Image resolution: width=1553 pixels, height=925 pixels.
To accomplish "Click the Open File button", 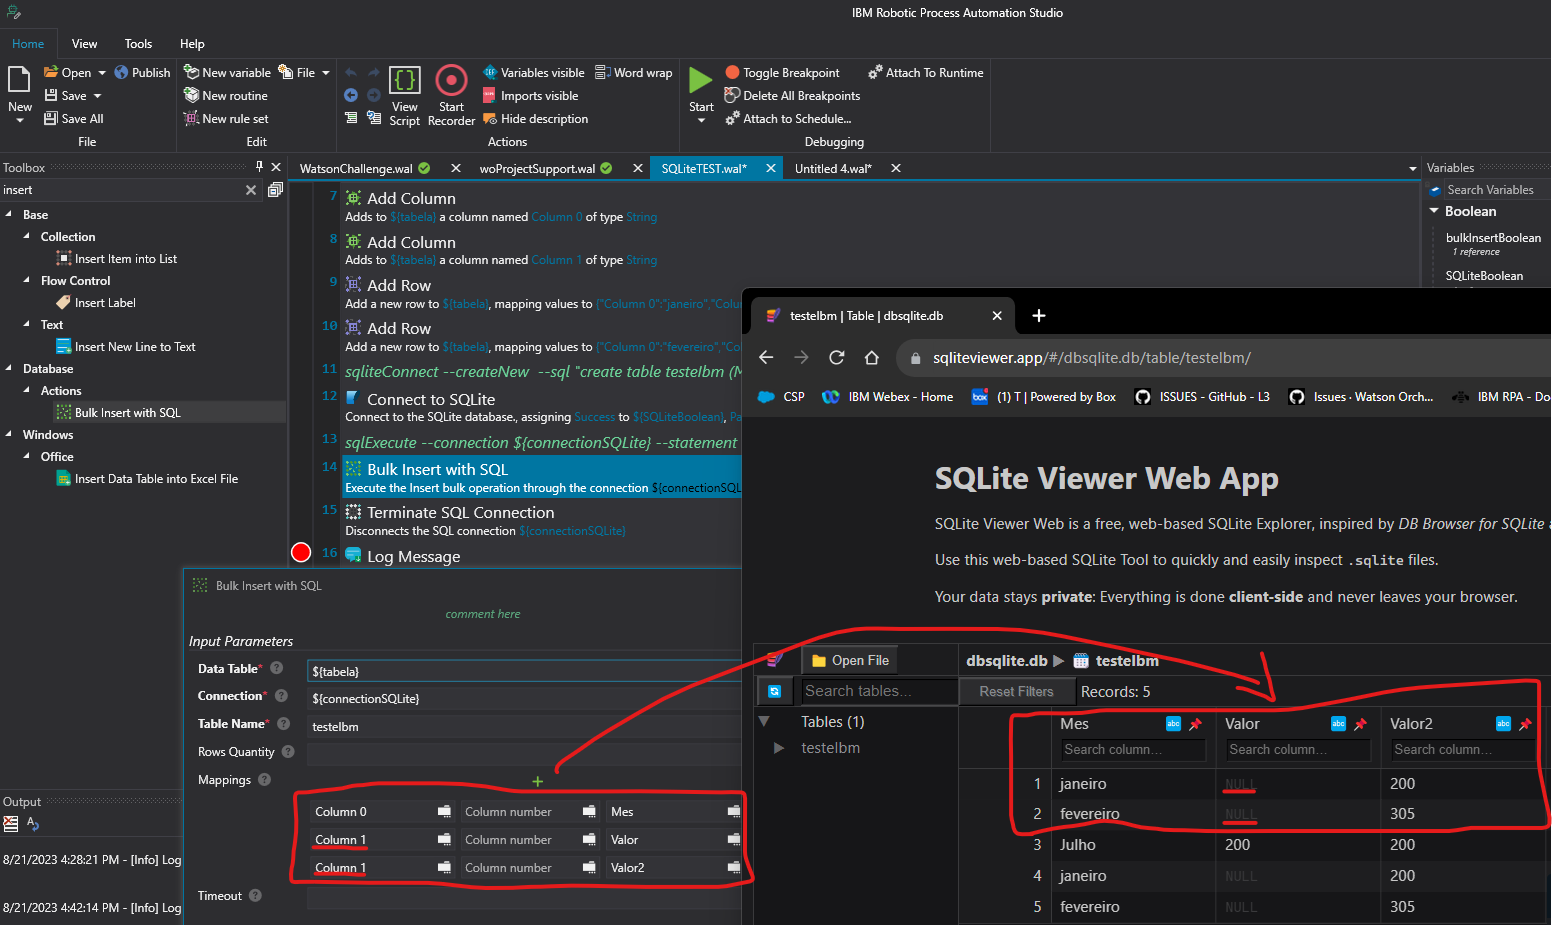I will [x=850, y=661].
